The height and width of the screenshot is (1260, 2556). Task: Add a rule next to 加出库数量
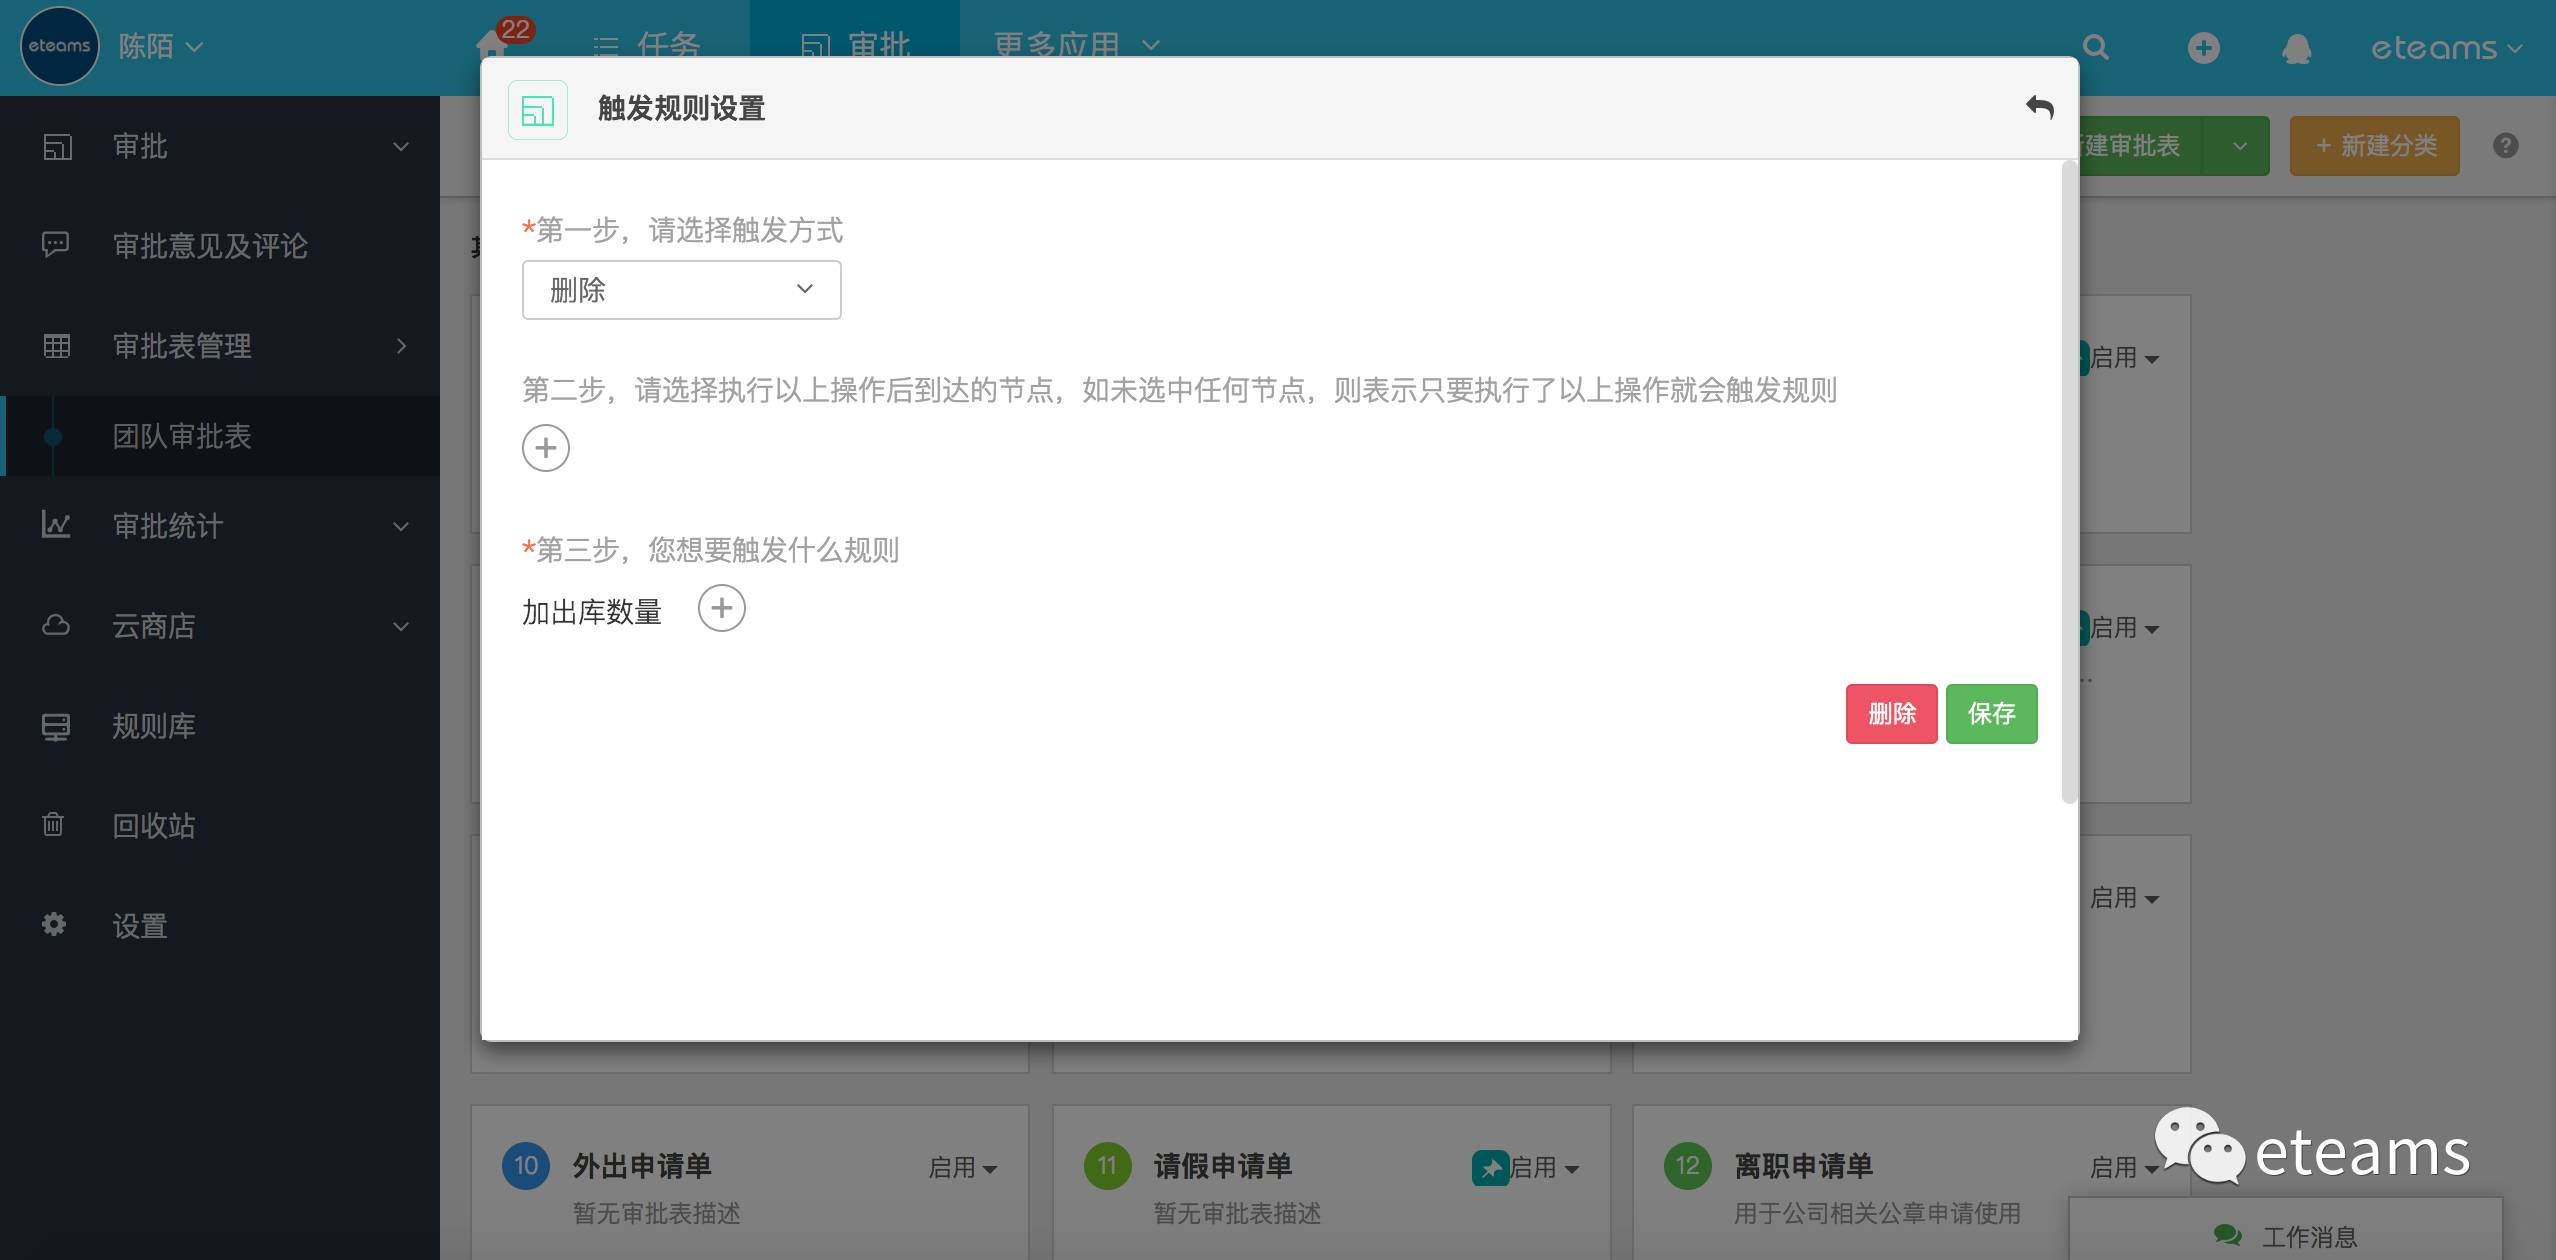click(x=721, y=609)
